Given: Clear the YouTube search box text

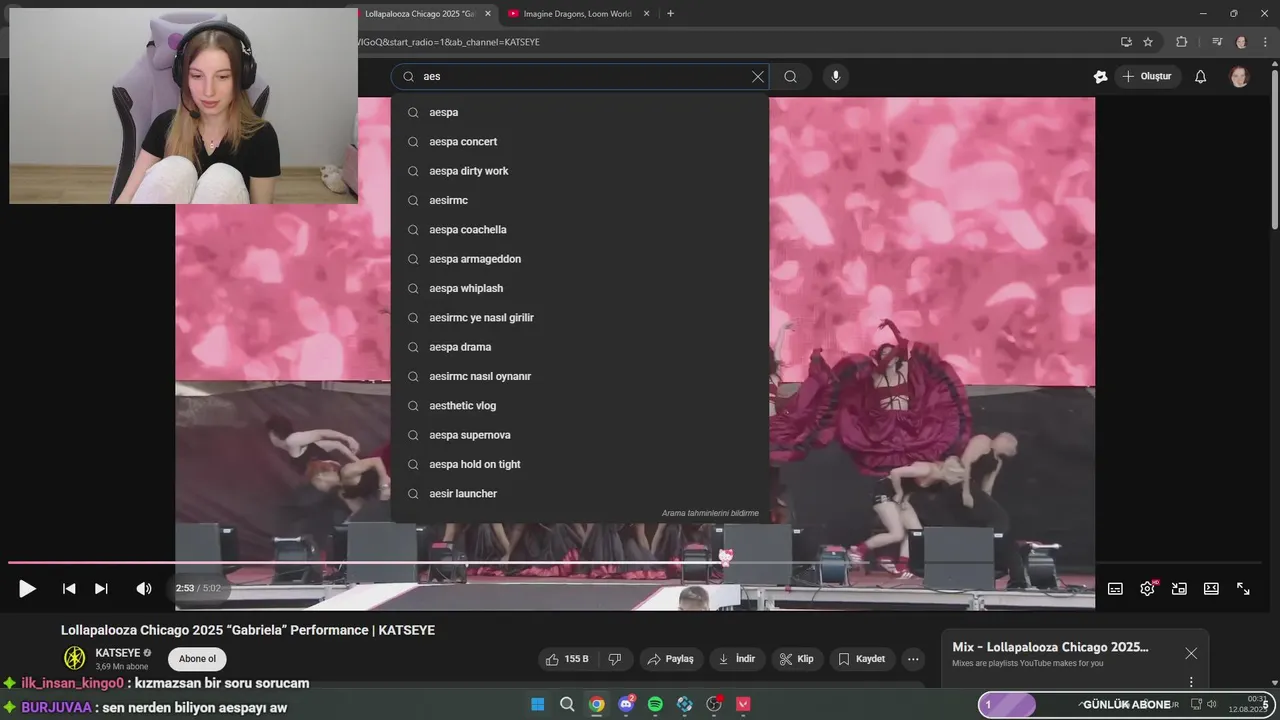Looking at the screenshot, I should coord(758,77).
